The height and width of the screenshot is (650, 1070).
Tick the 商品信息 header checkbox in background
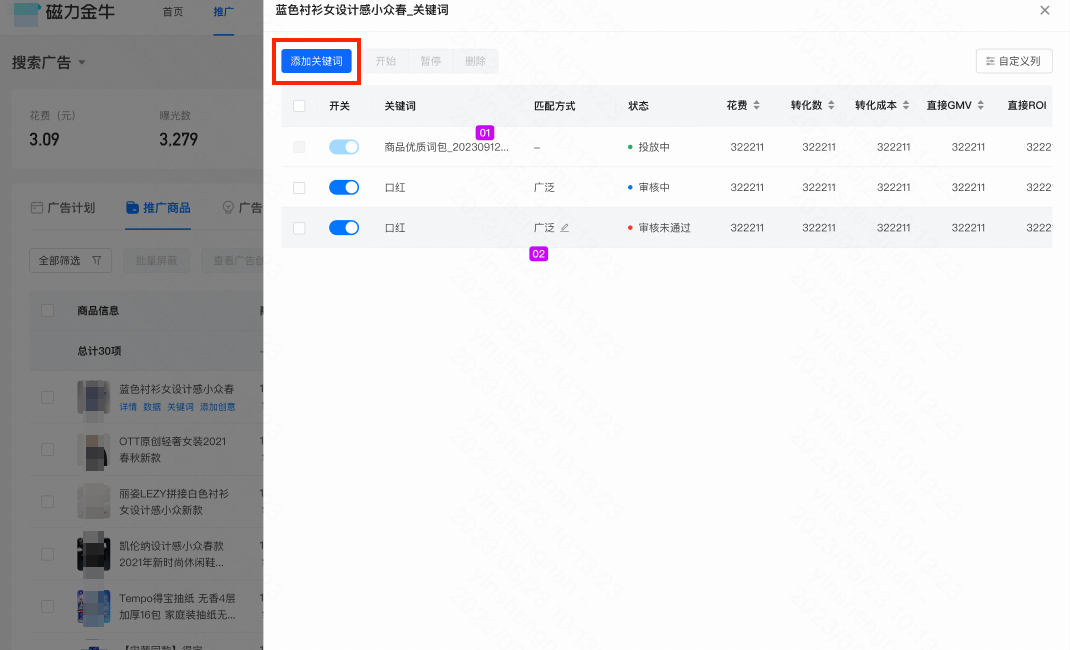[47, 310]
